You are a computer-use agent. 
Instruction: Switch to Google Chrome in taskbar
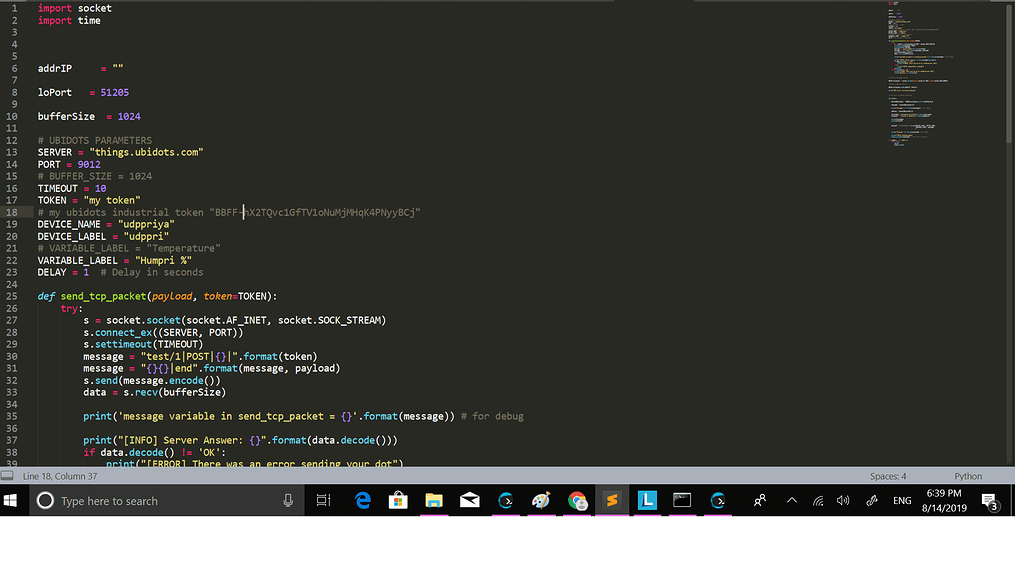[x=577, y=500]
